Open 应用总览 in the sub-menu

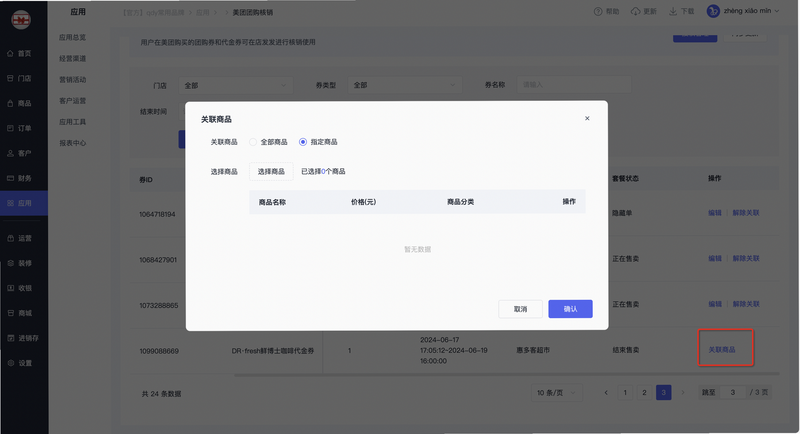click(72, 38)
